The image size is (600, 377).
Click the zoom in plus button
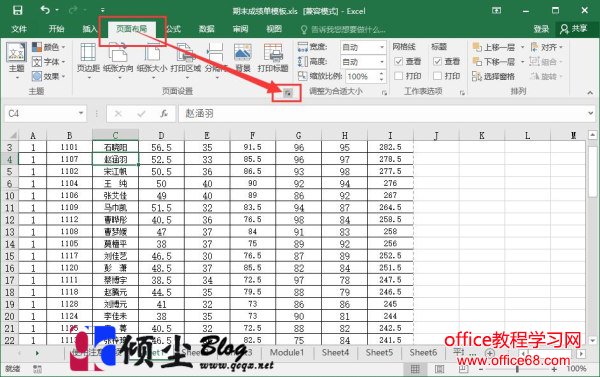coord(554,369)
